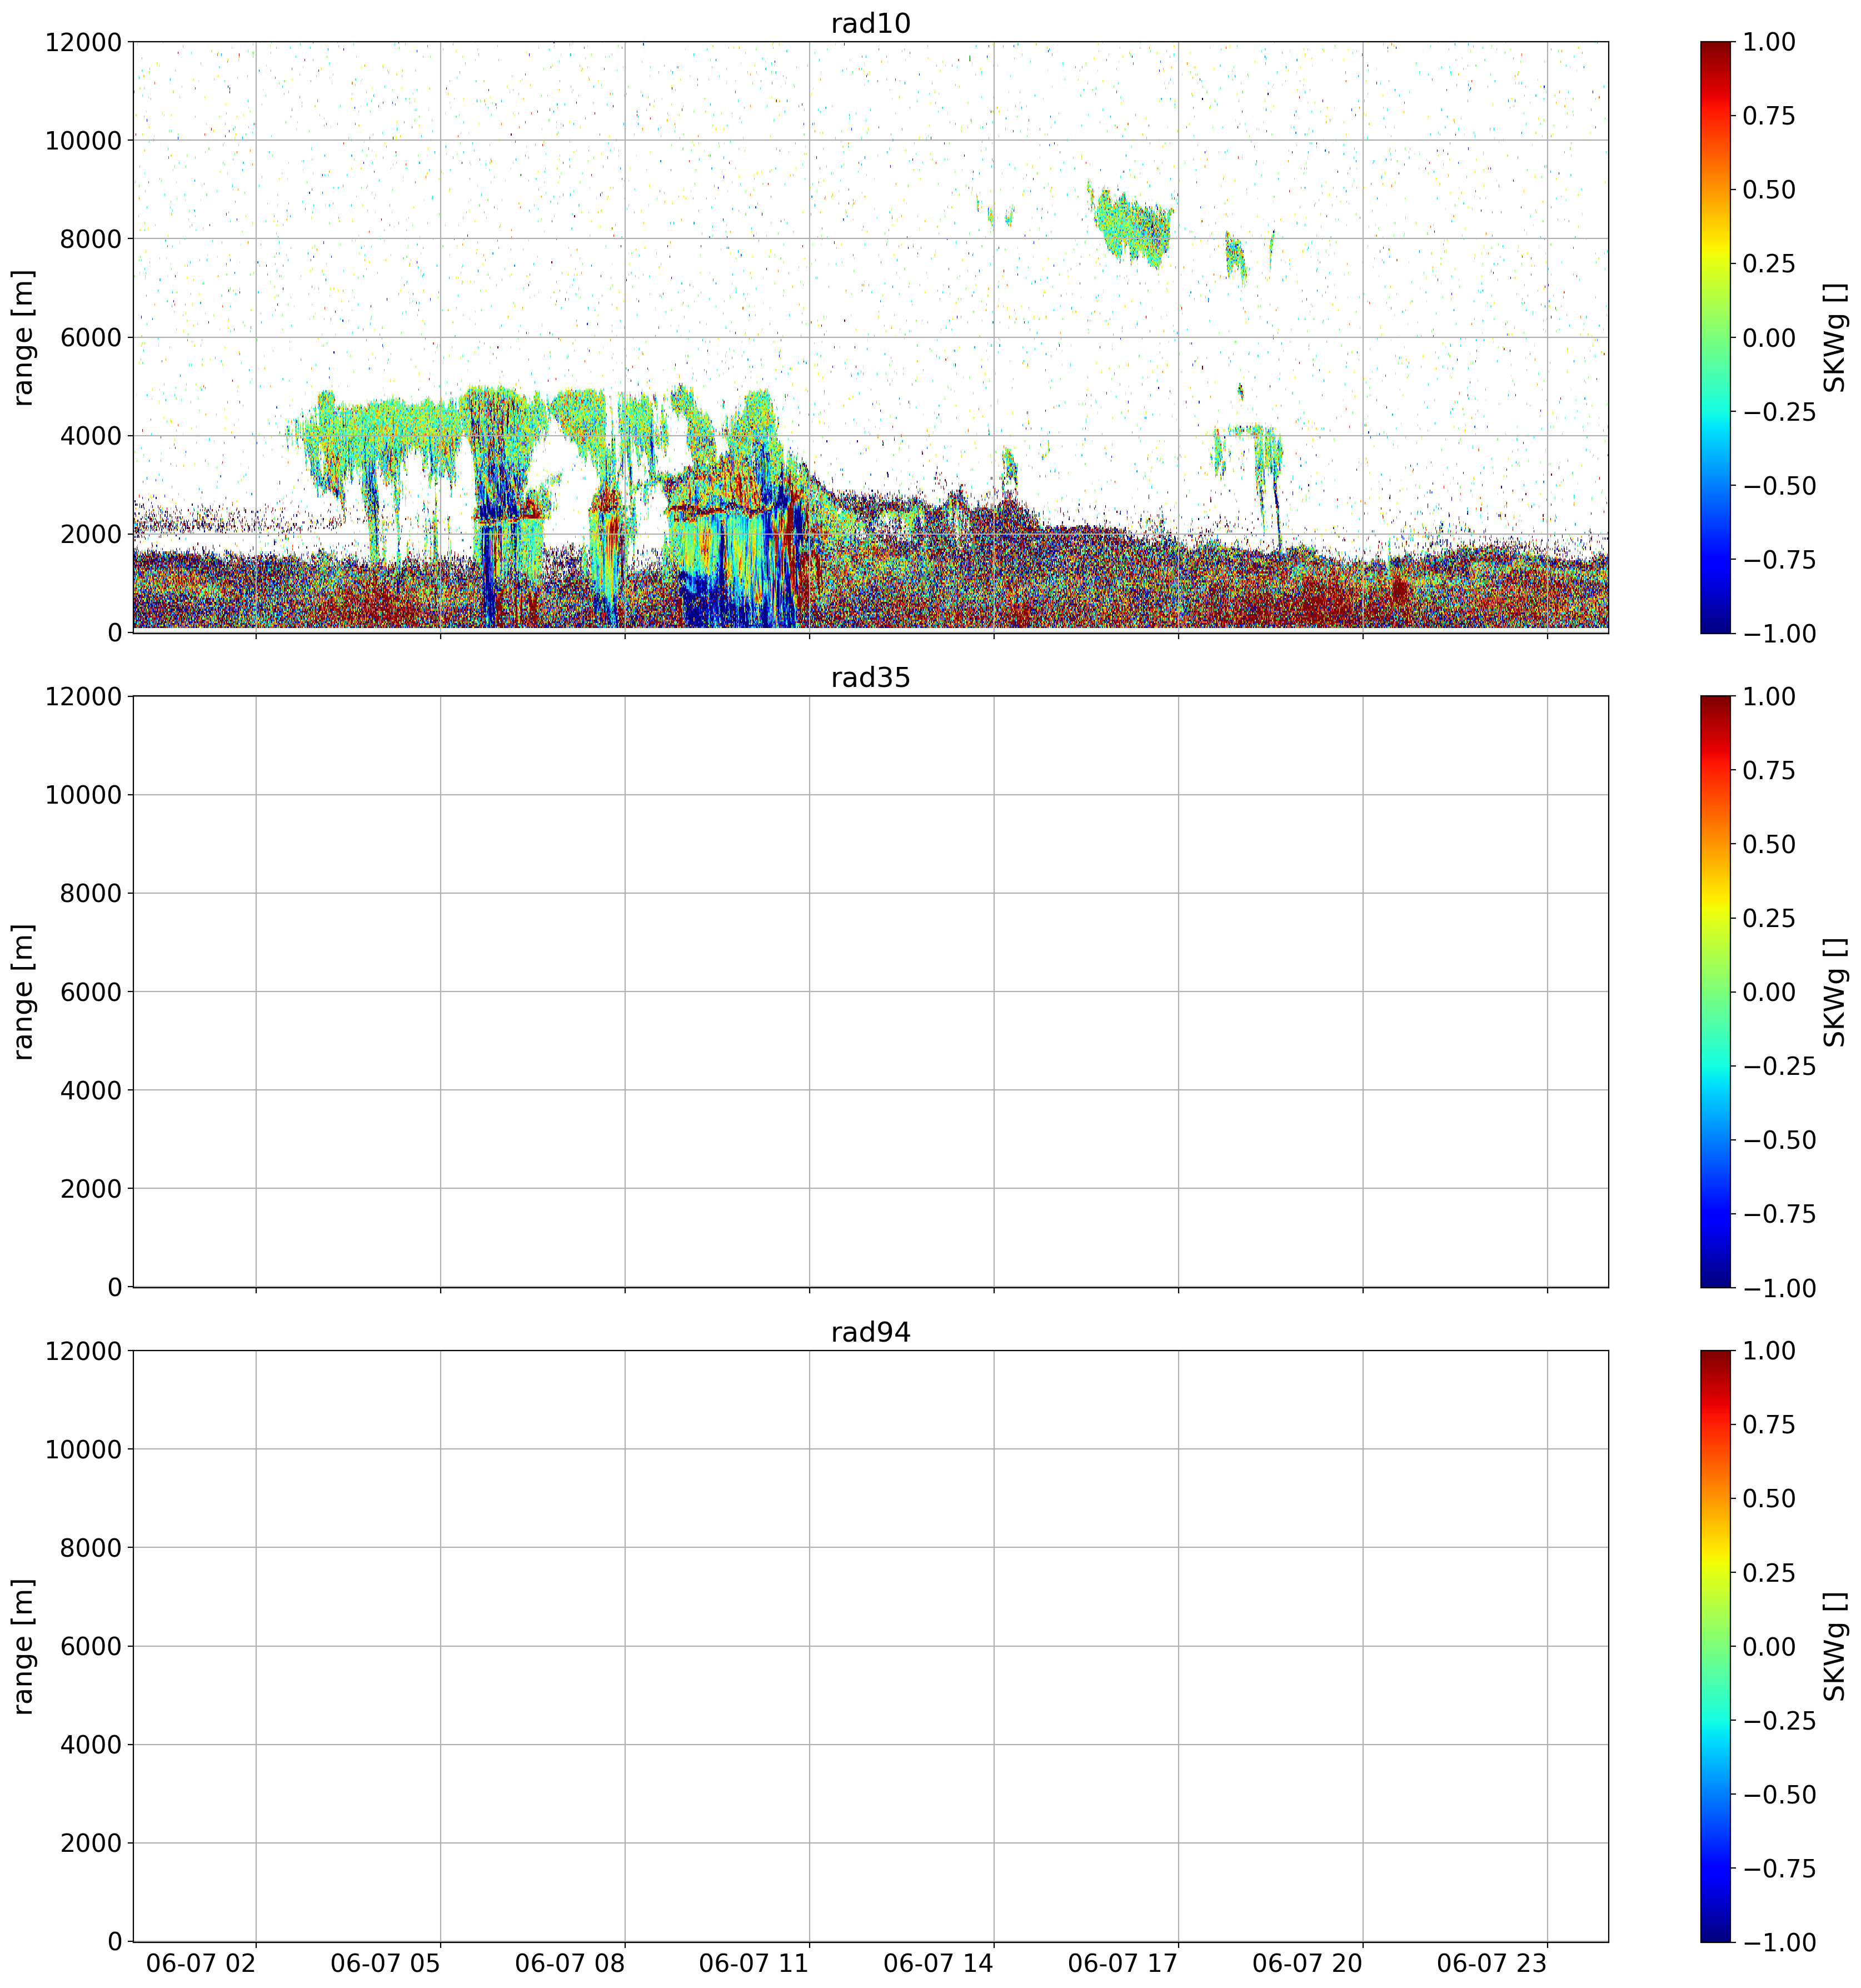Click the 10000 range tick of rad10

tap(84, 141)
